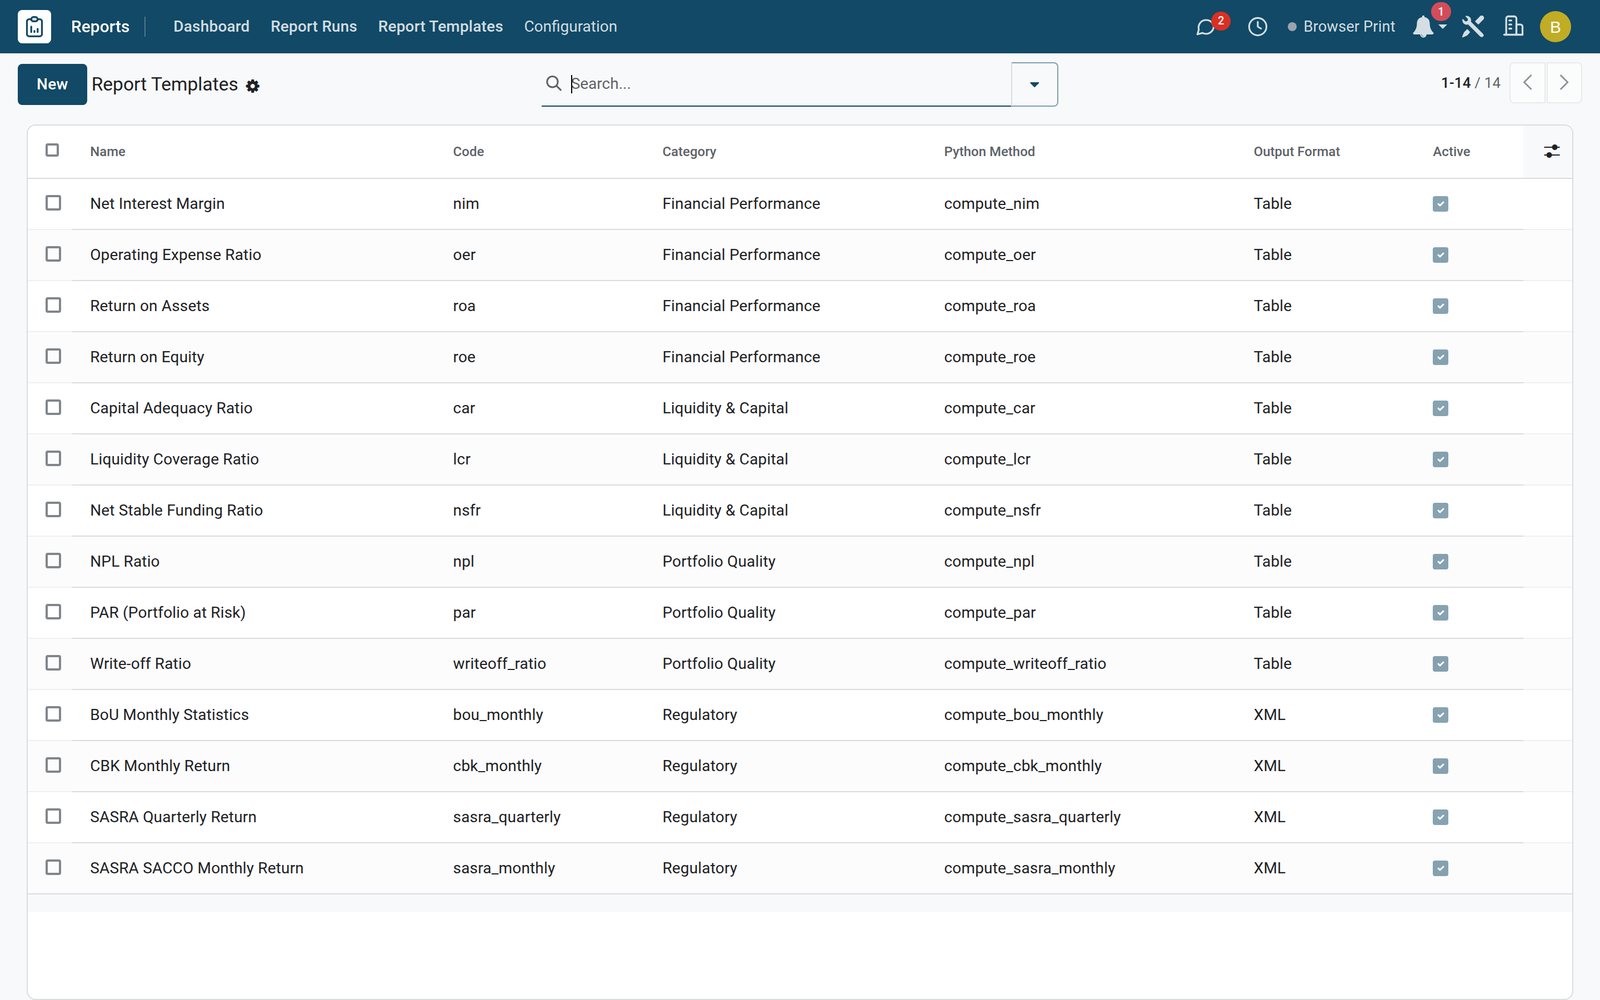The height and width of the screenshot is (1000, 1600).
Task: Toggle Active checkbox for CBK Monthly Return
Action: pos(1440,766)
